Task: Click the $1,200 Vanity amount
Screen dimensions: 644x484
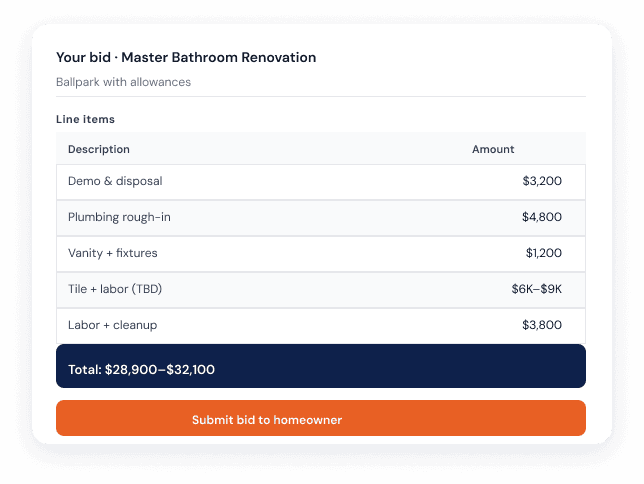Action: [x=544, y=253]
